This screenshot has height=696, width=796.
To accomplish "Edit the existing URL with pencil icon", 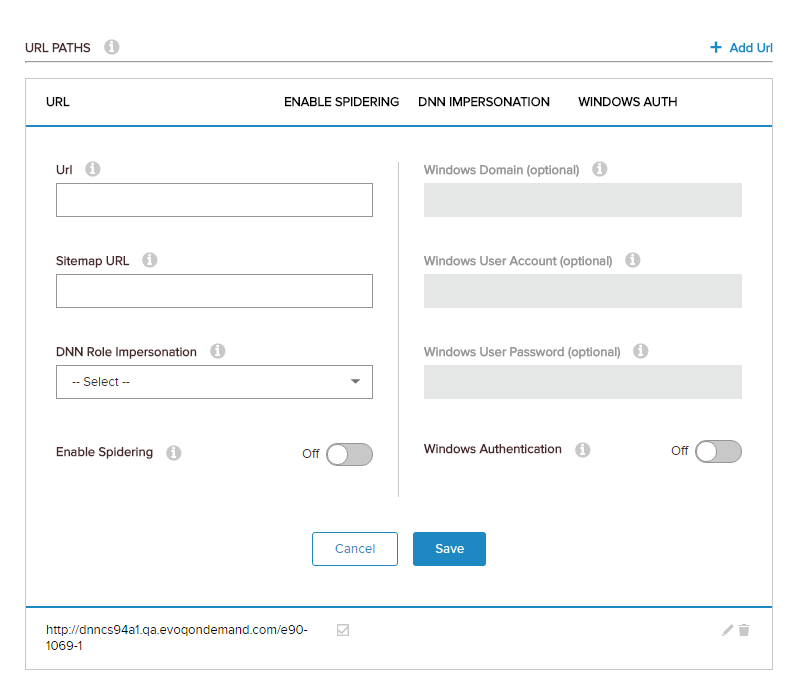I will pos(727,630).
